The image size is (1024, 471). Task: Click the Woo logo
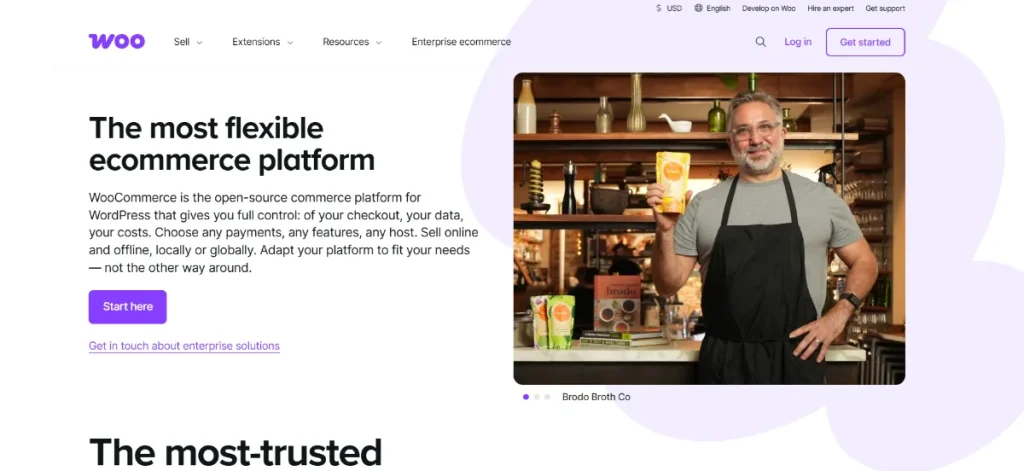pos(117,41)
